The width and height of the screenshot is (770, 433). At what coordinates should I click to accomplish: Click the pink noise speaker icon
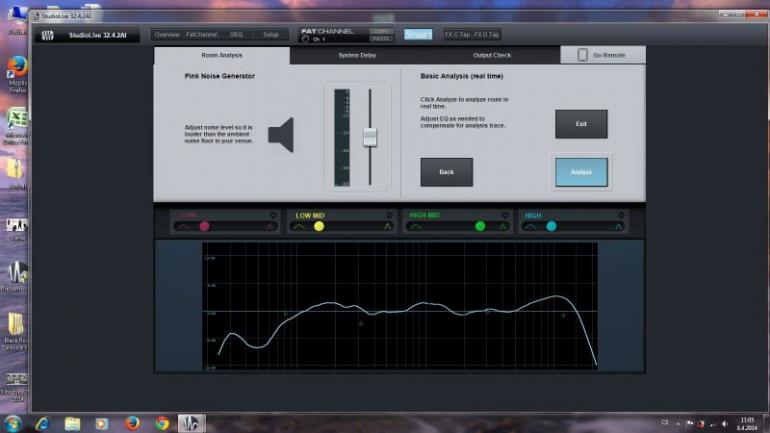pyautogui.click(x=281, y=135)
